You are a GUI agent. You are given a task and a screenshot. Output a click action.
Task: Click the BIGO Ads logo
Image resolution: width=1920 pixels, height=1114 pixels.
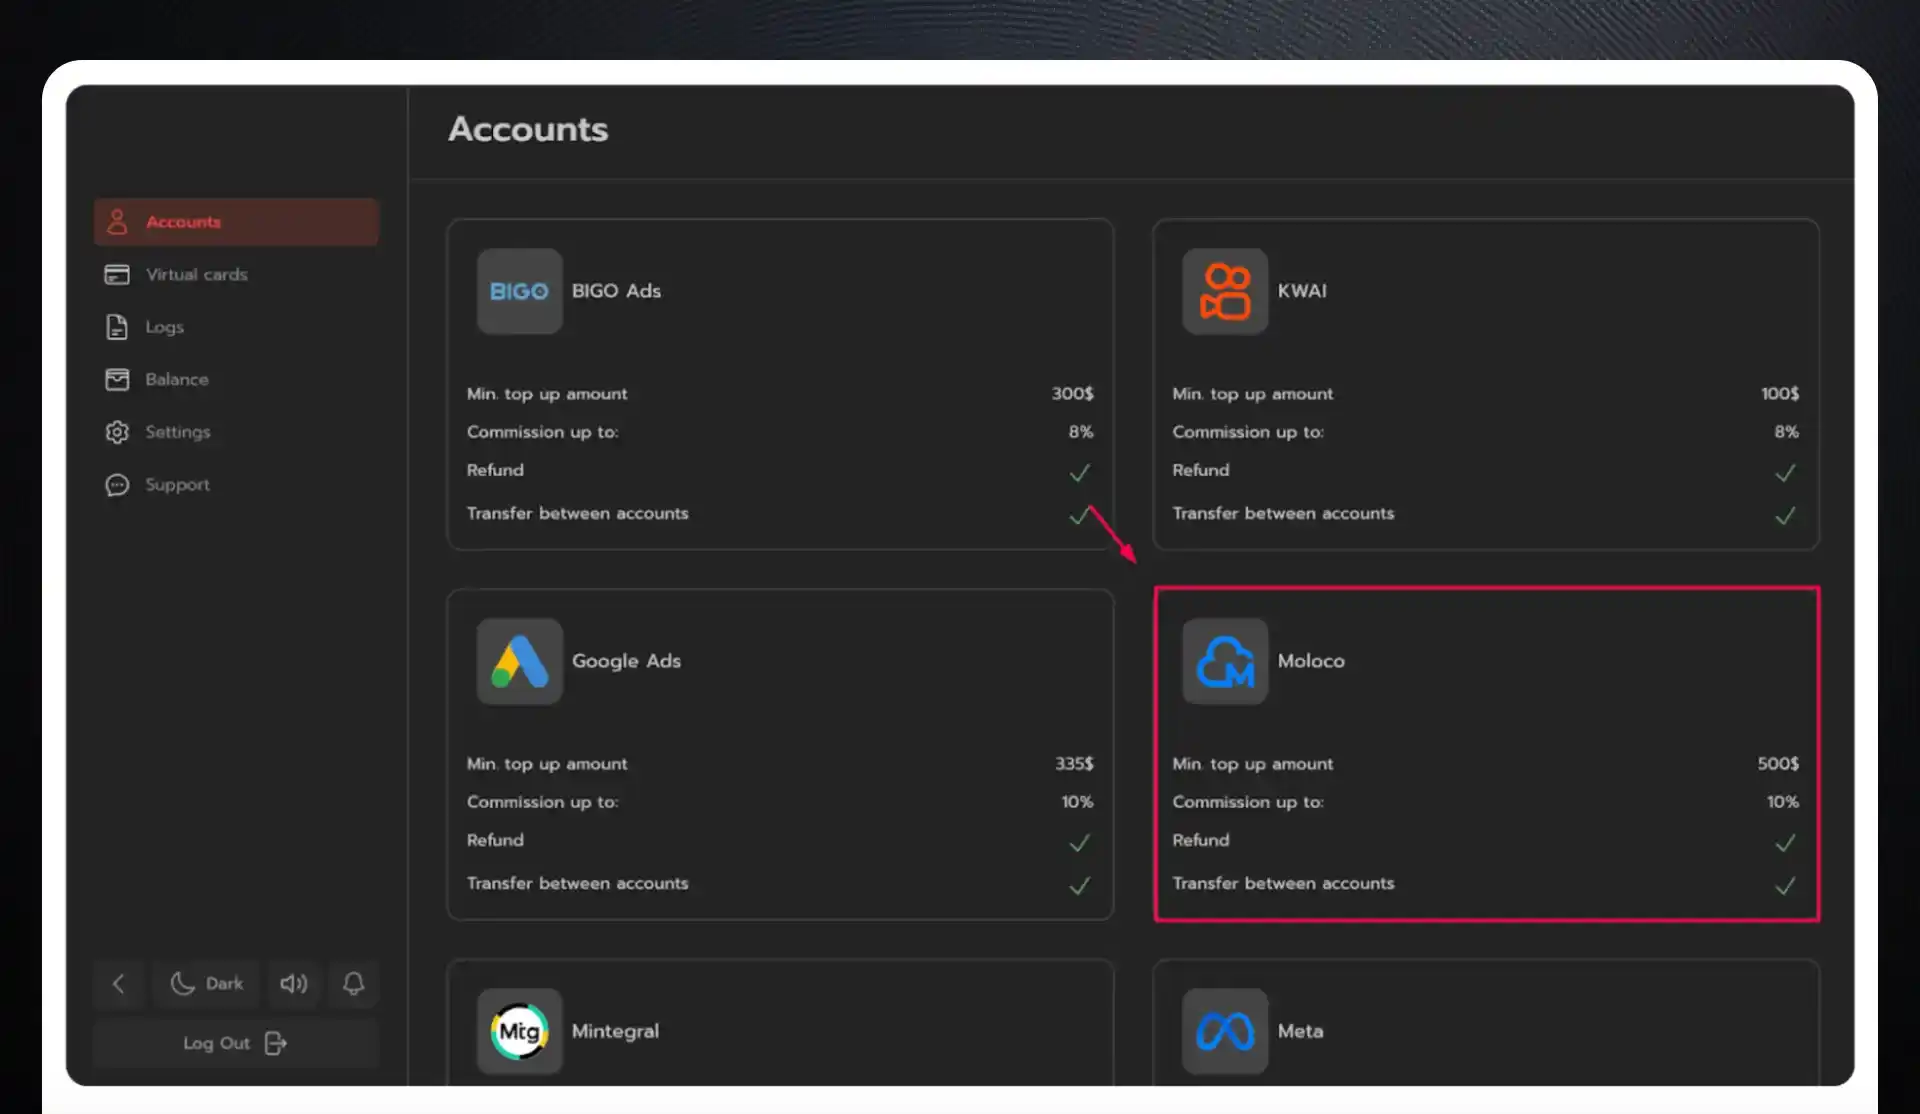[x=520, y=291]
